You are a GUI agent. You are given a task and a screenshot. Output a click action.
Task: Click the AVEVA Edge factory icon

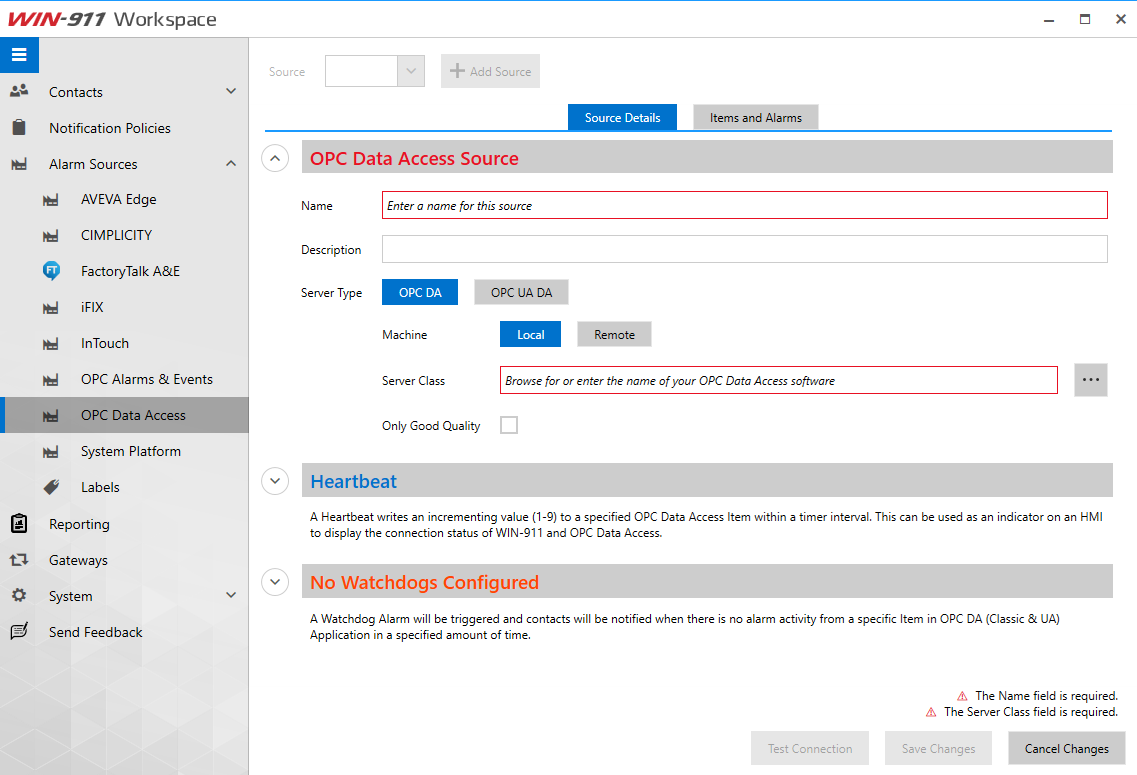pos(51,200)
